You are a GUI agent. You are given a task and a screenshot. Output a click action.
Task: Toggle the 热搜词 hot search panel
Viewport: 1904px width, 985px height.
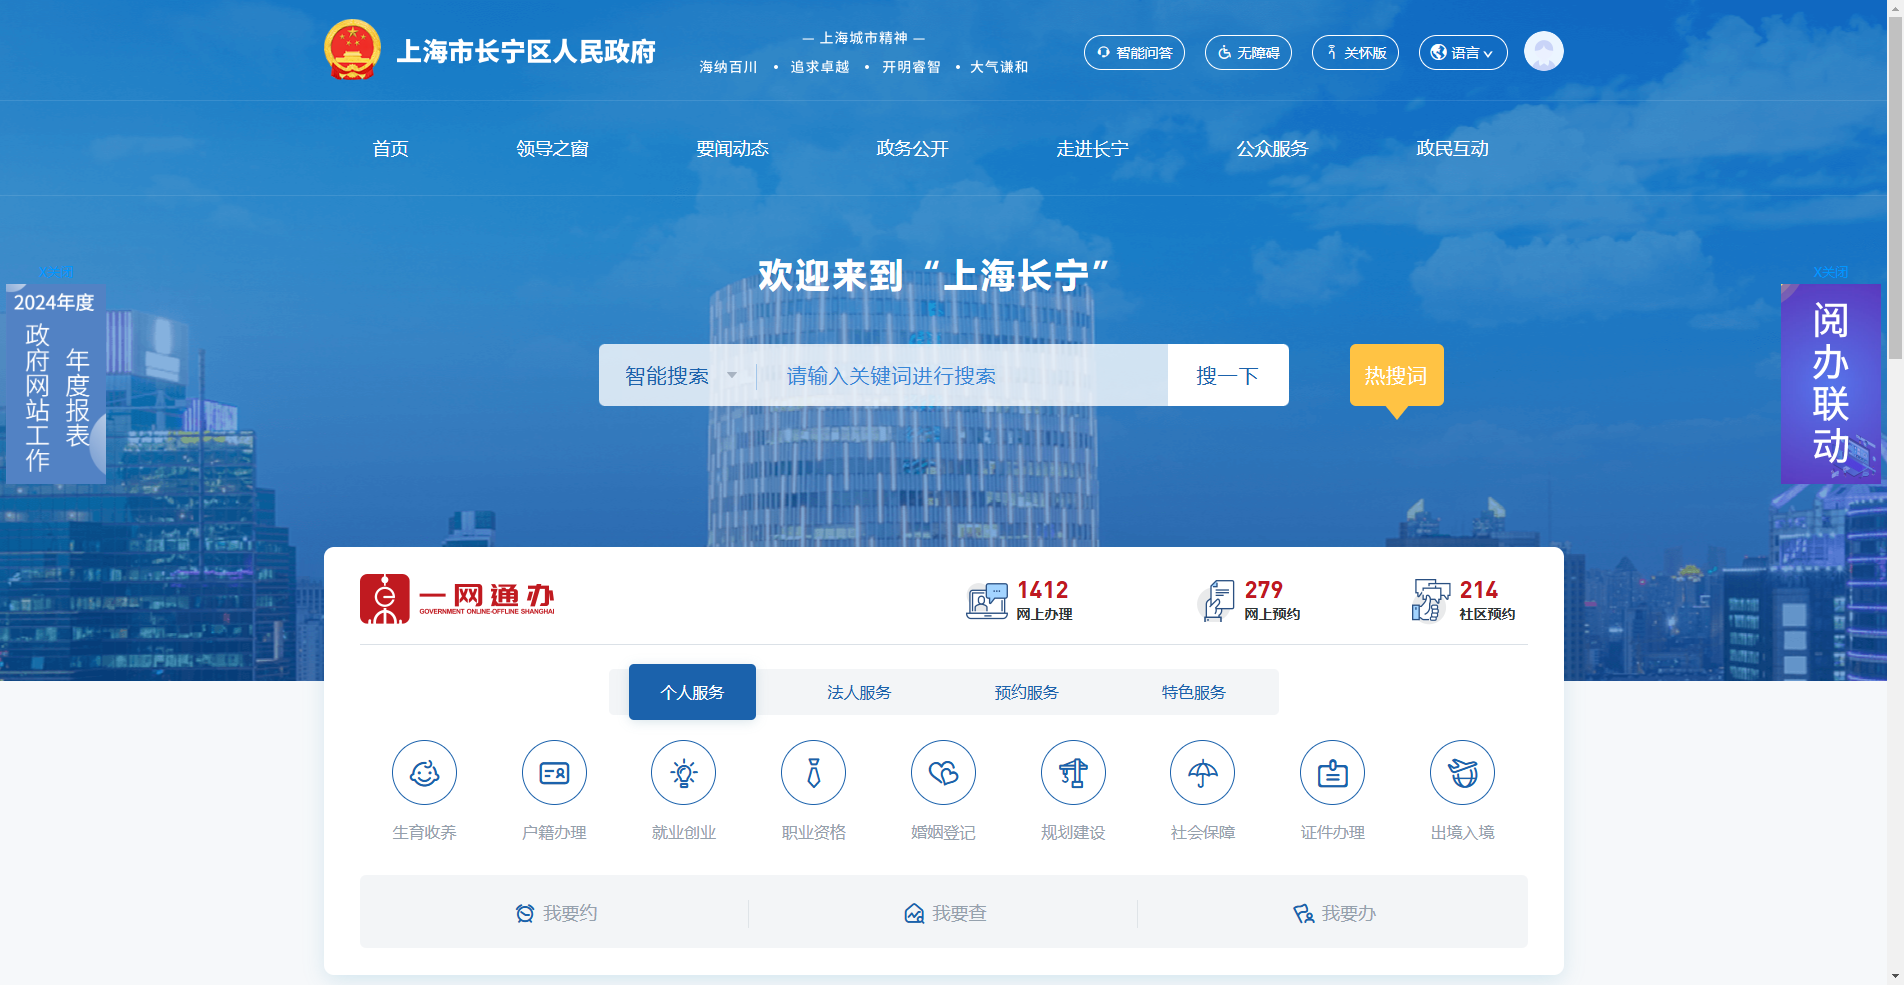1396,375
